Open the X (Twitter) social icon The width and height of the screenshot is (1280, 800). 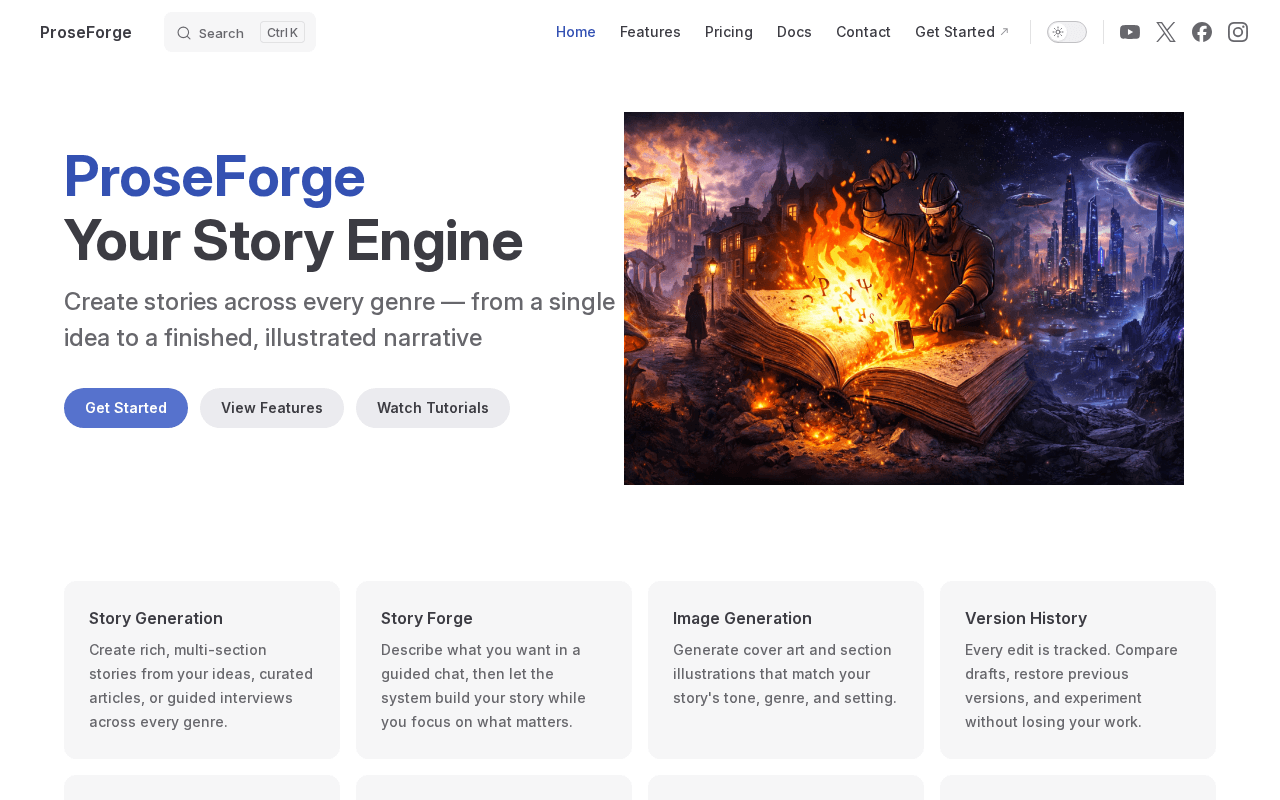pos(1166,32)
